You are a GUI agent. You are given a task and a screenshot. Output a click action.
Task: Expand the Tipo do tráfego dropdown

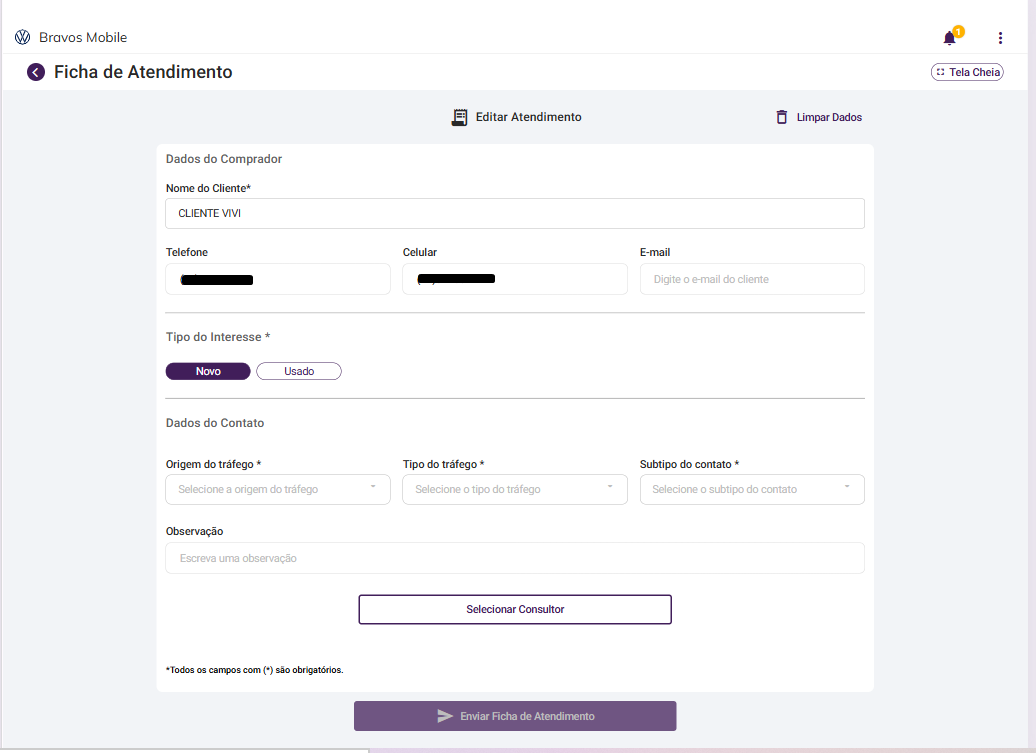(515, 489)
